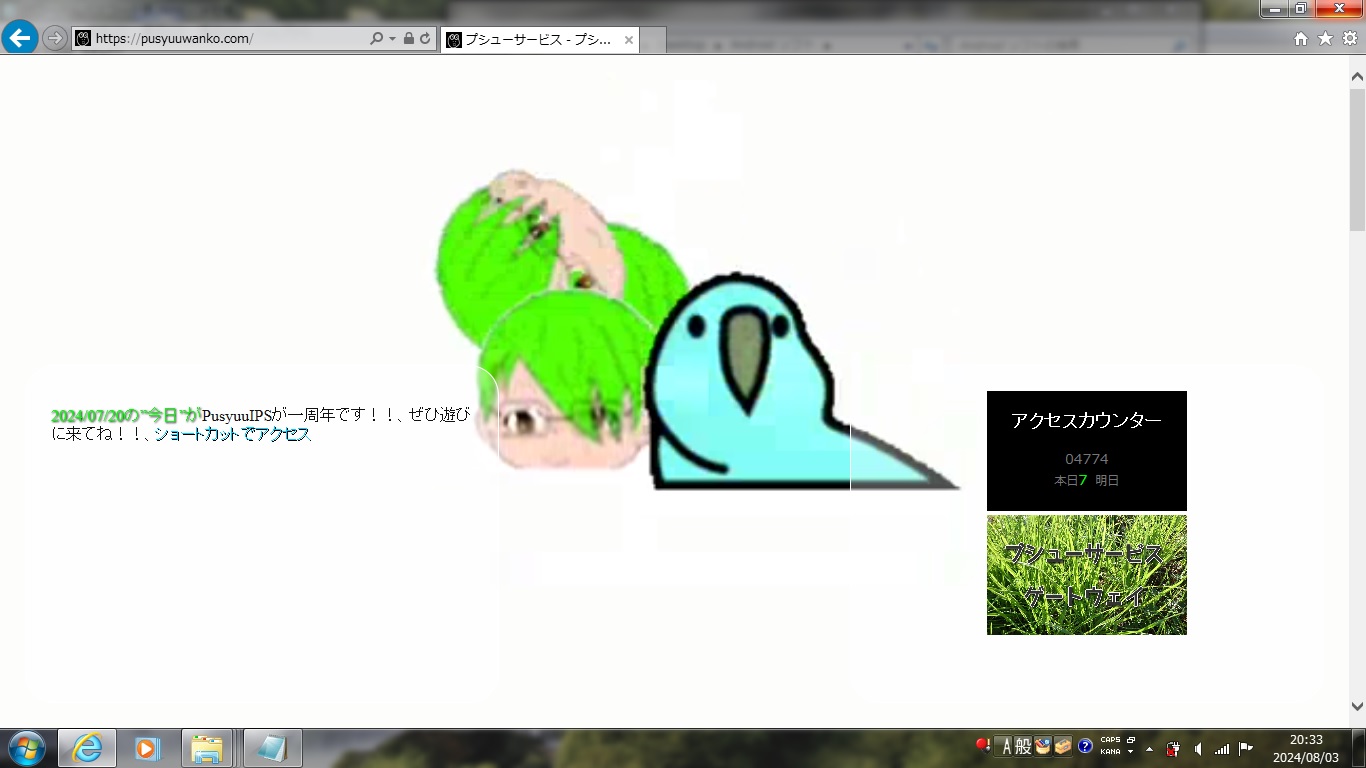Show the security lock report

pos(408,39)
